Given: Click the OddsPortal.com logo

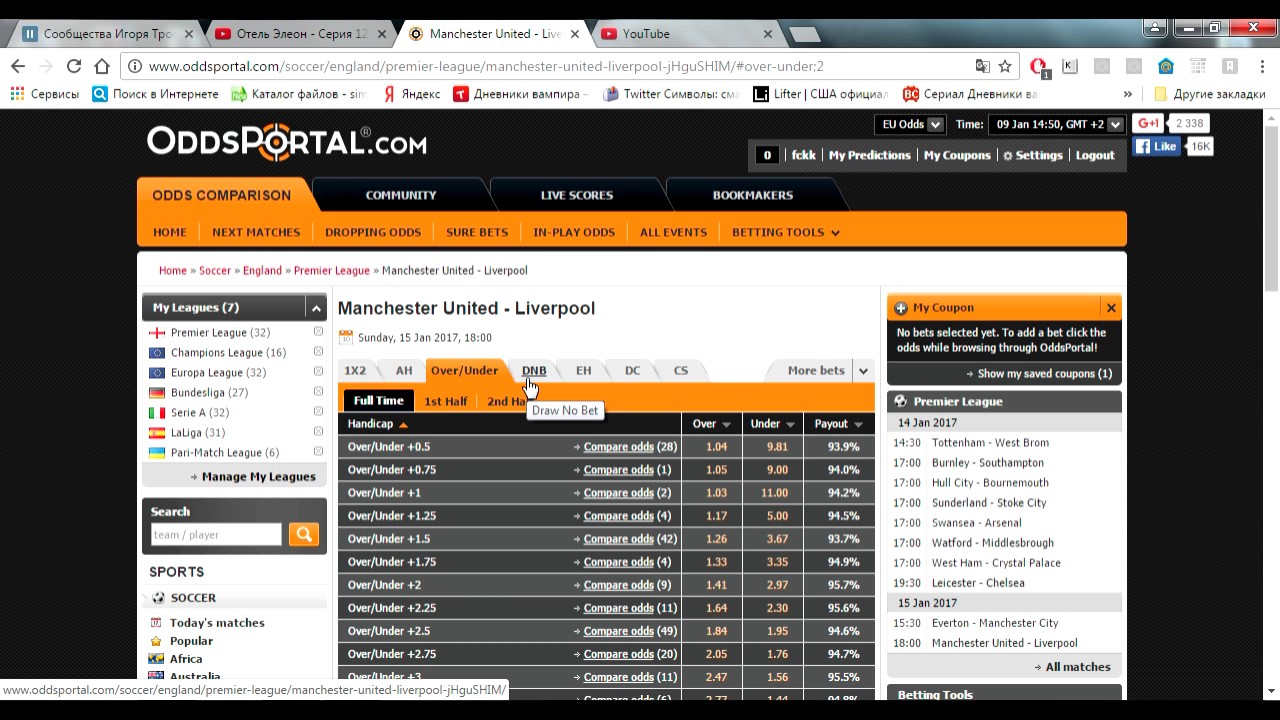Looking at the screenshot, I should 287,142.
